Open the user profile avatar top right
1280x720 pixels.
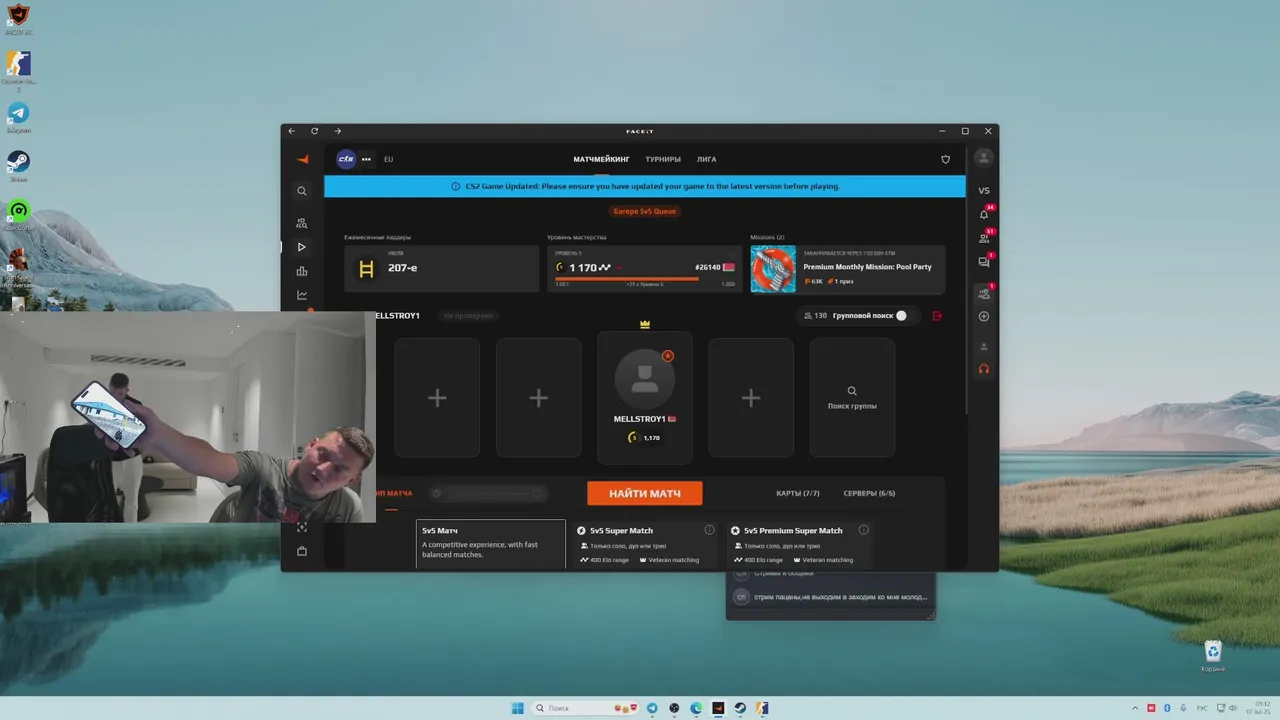(984, 158)
